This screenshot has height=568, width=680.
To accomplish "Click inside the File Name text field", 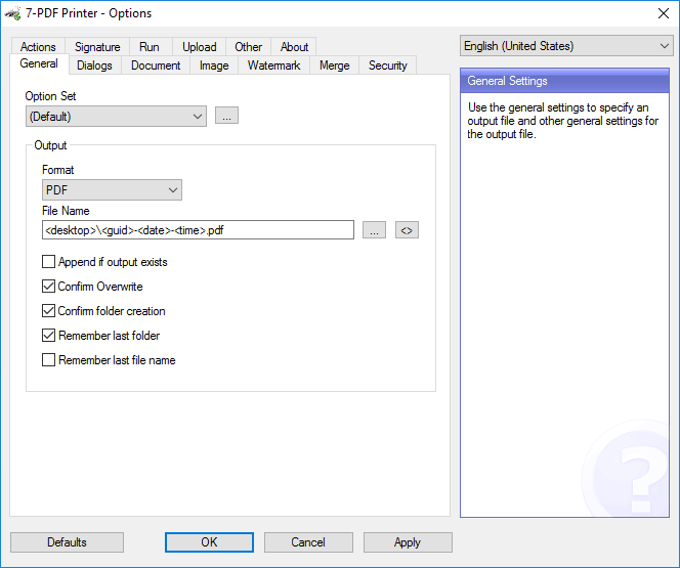I will click(198, 230).
